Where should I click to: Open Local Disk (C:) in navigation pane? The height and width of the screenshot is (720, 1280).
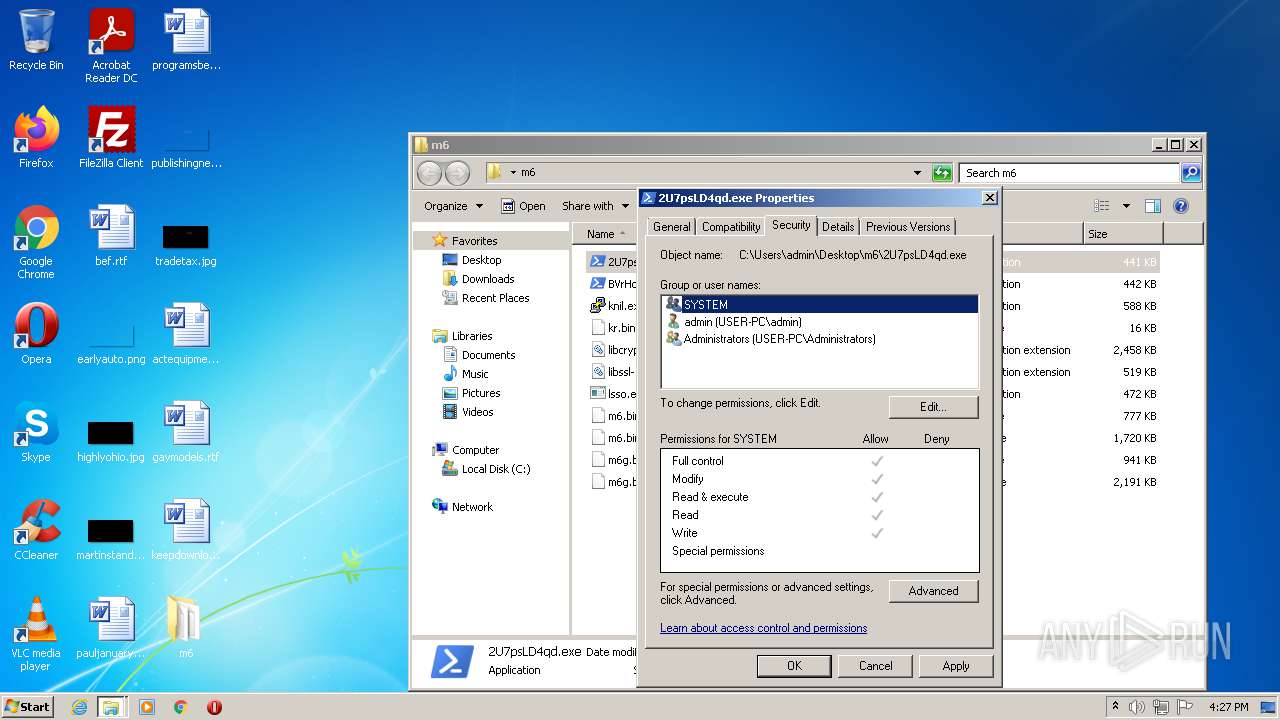tap(496, 469)
